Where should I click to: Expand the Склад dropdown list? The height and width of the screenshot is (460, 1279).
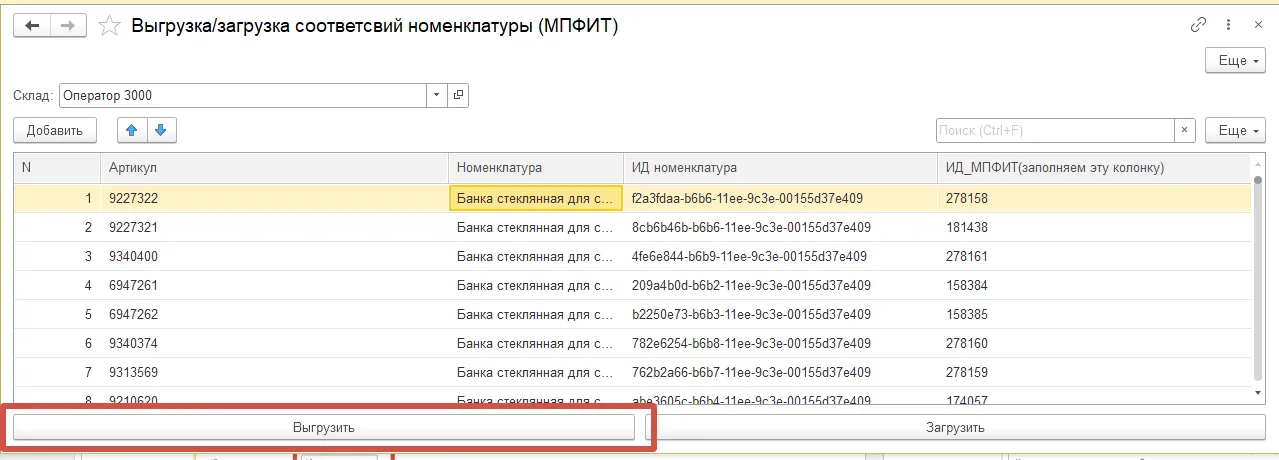(437, 96)
